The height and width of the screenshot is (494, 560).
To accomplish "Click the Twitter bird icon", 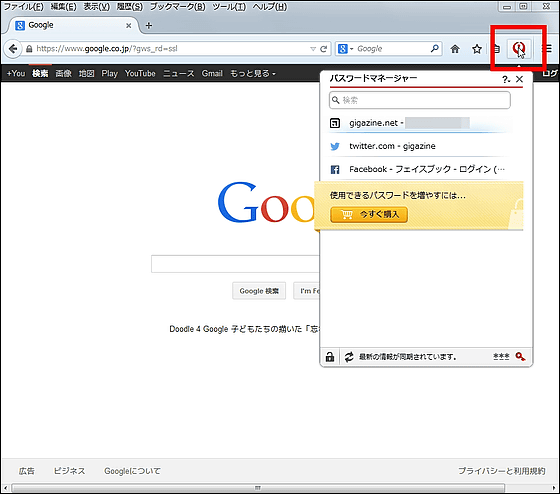I will (335, 146).
